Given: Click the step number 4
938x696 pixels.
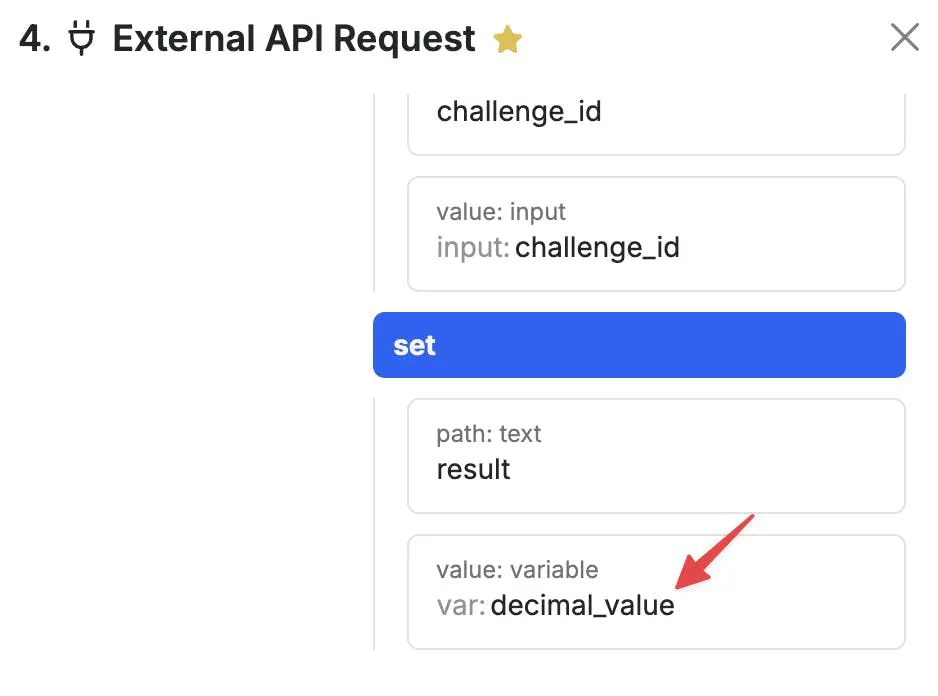Looking at the screenshot, I should (x=34, y=40).
